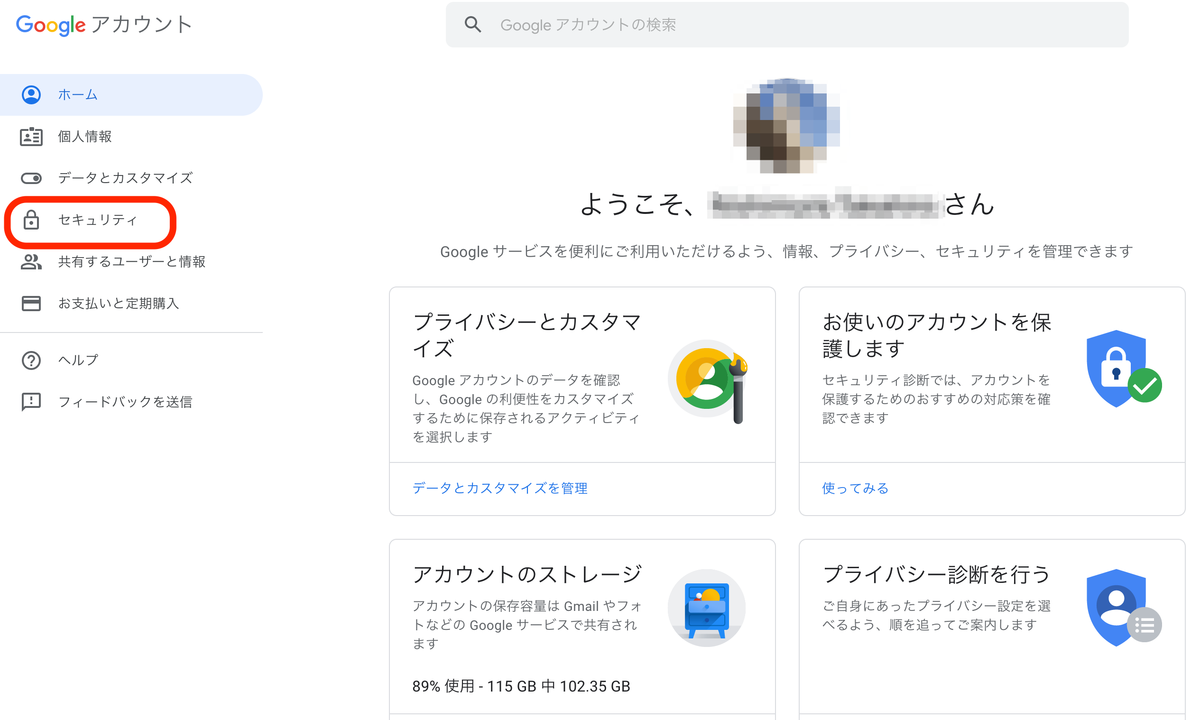The height and width of the screenshot is (720, 1200).
Task: Click the お使いのアカウントを保護します heading
Action: coord(937,335)
